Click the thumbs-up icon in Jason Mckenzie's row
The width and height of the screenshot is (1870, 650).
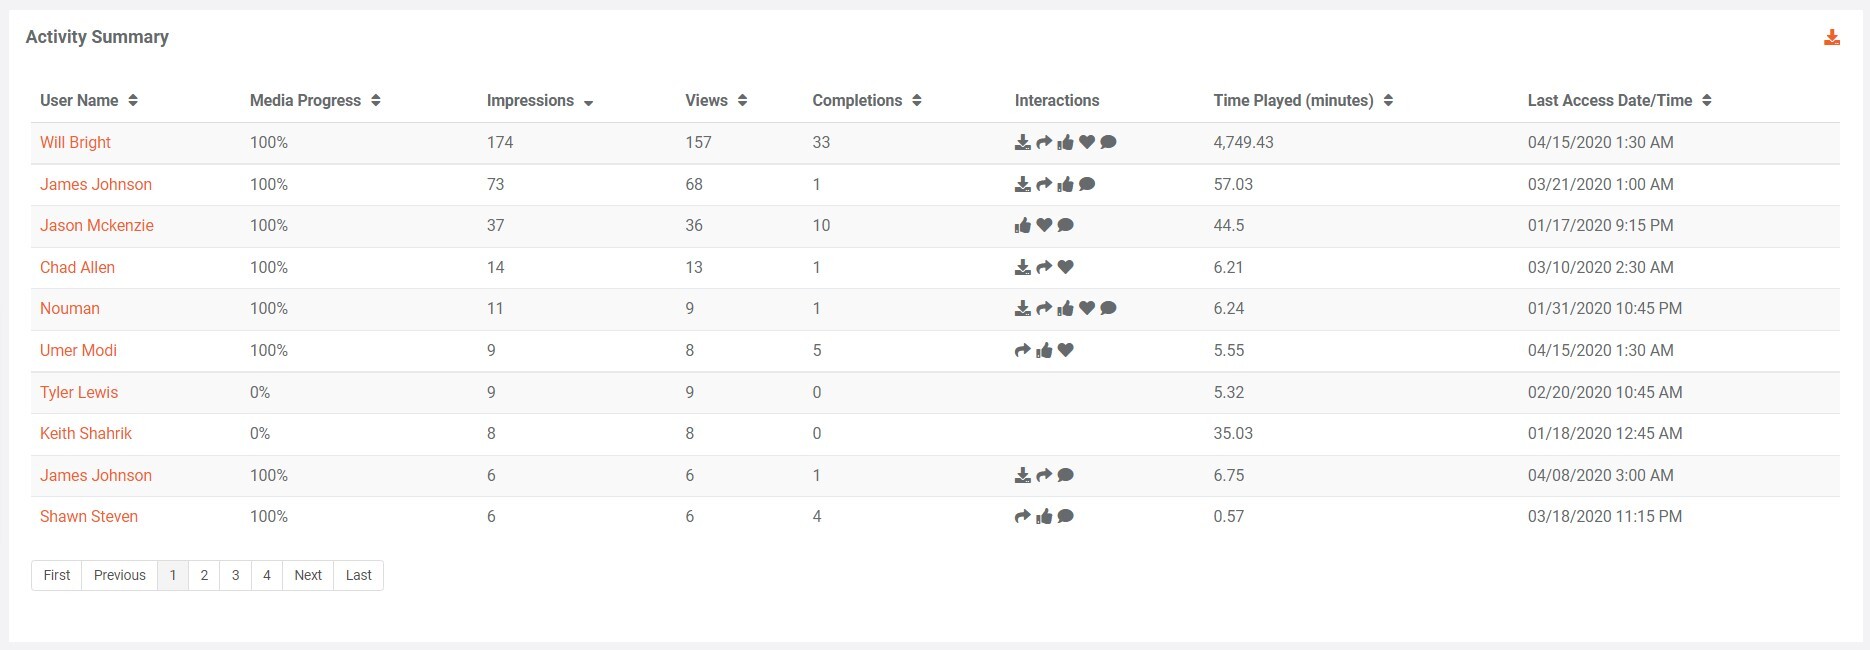point(1022,226)
